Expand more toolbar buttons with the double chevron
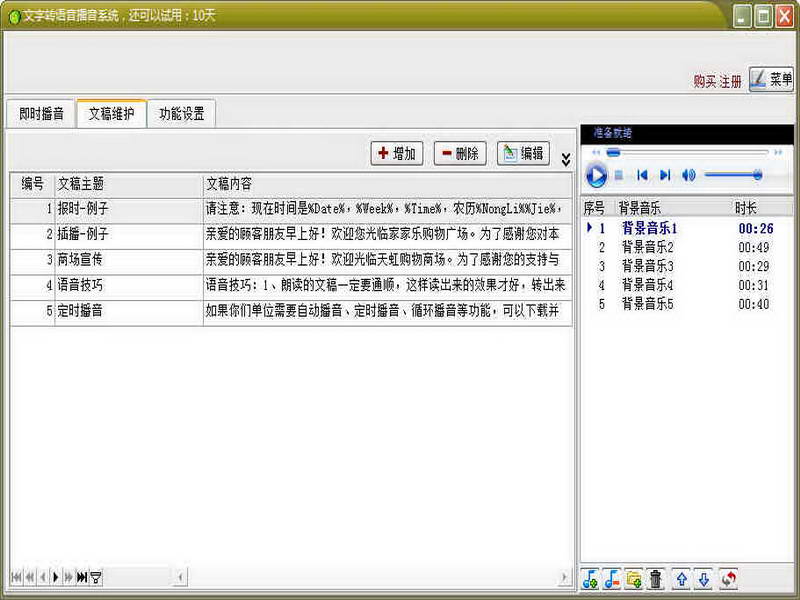The height and width of the screenshot is (600, 800). [x=565, y=159]
